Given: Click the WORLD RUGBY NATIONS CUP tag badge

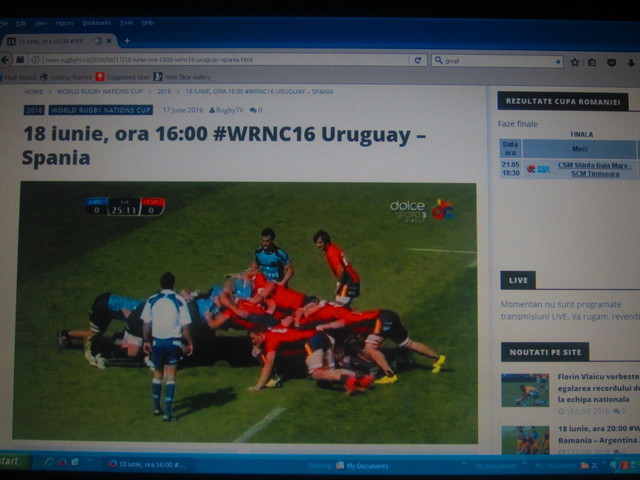Looking at the screenshot, I should (x=101, y=110).
